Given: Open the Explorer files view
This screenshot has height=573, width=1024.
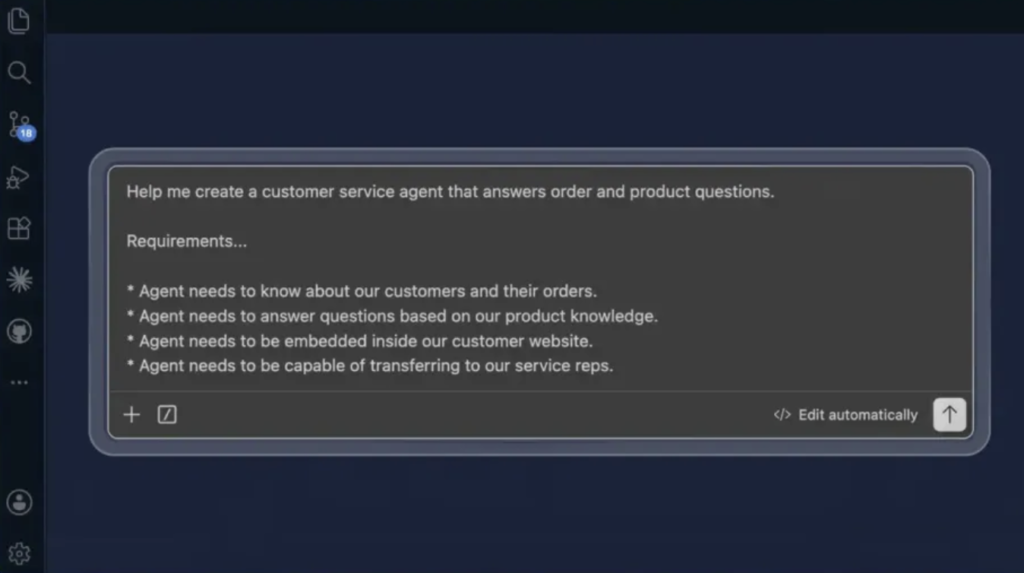Looking at the screenshot, I should click(19, 20).
